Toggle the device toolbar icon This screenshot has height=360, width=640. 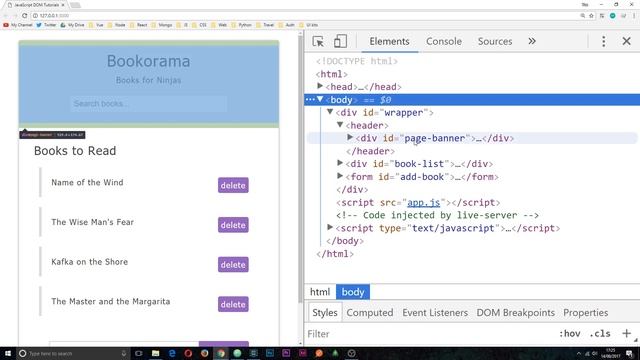pyautogui.click(x=340, y=41)
